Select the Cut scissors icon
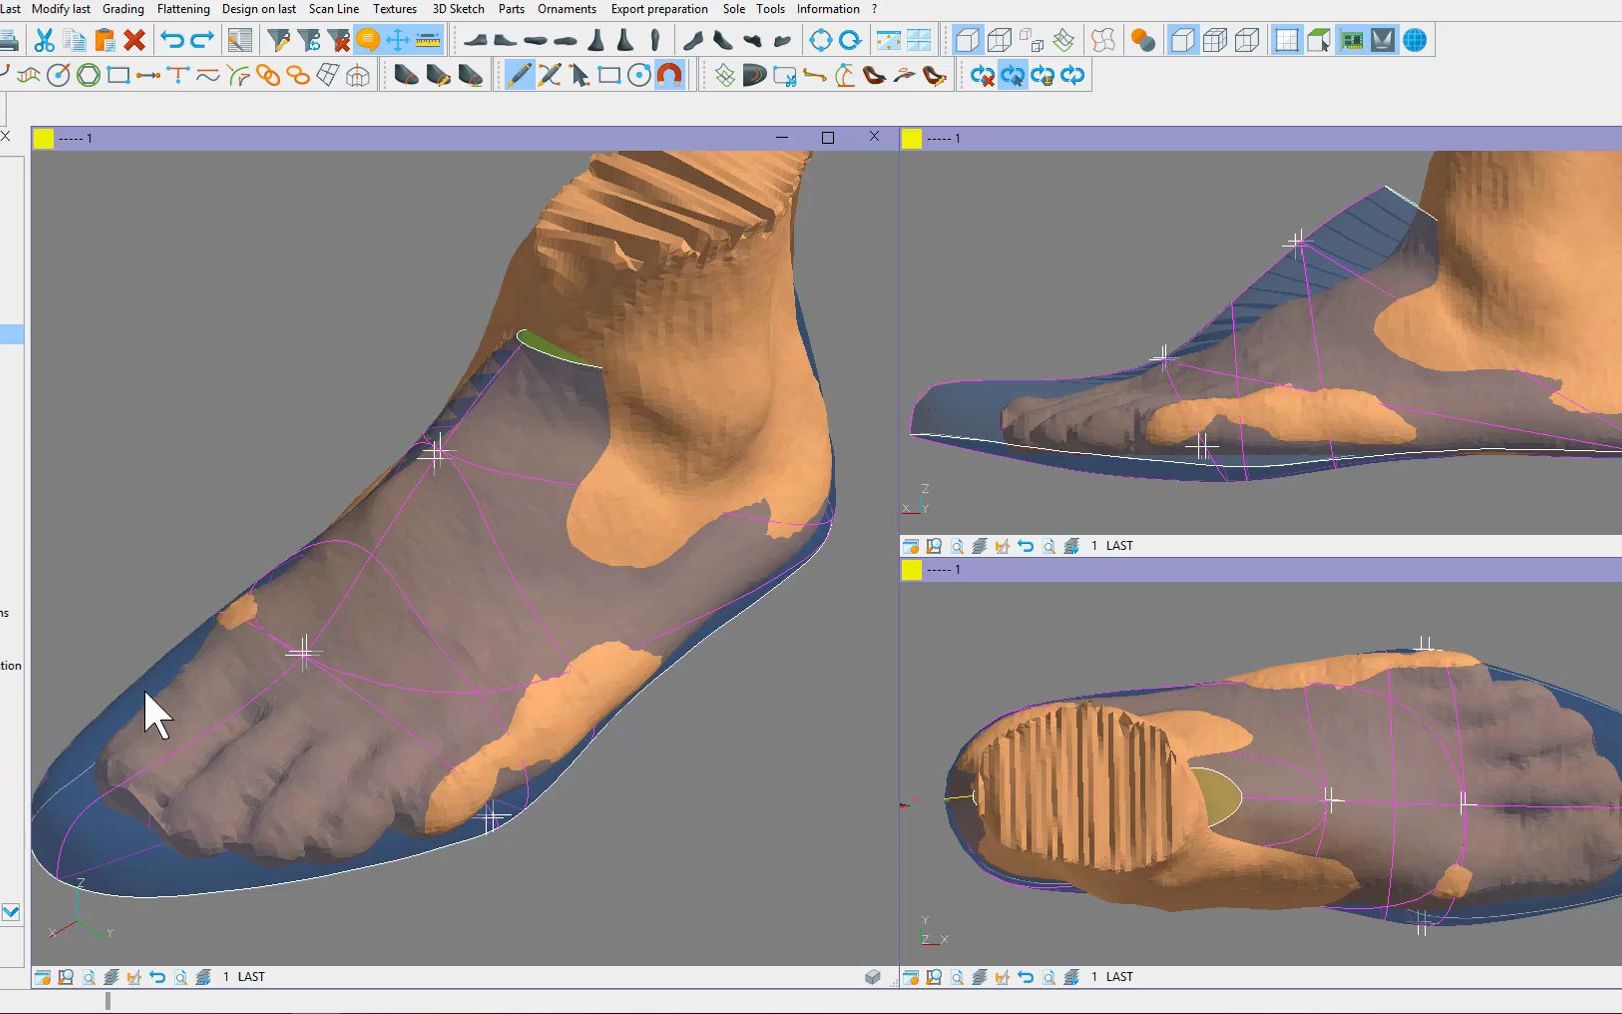This screenshot has width=1622, height=1014. pos(44,40)
